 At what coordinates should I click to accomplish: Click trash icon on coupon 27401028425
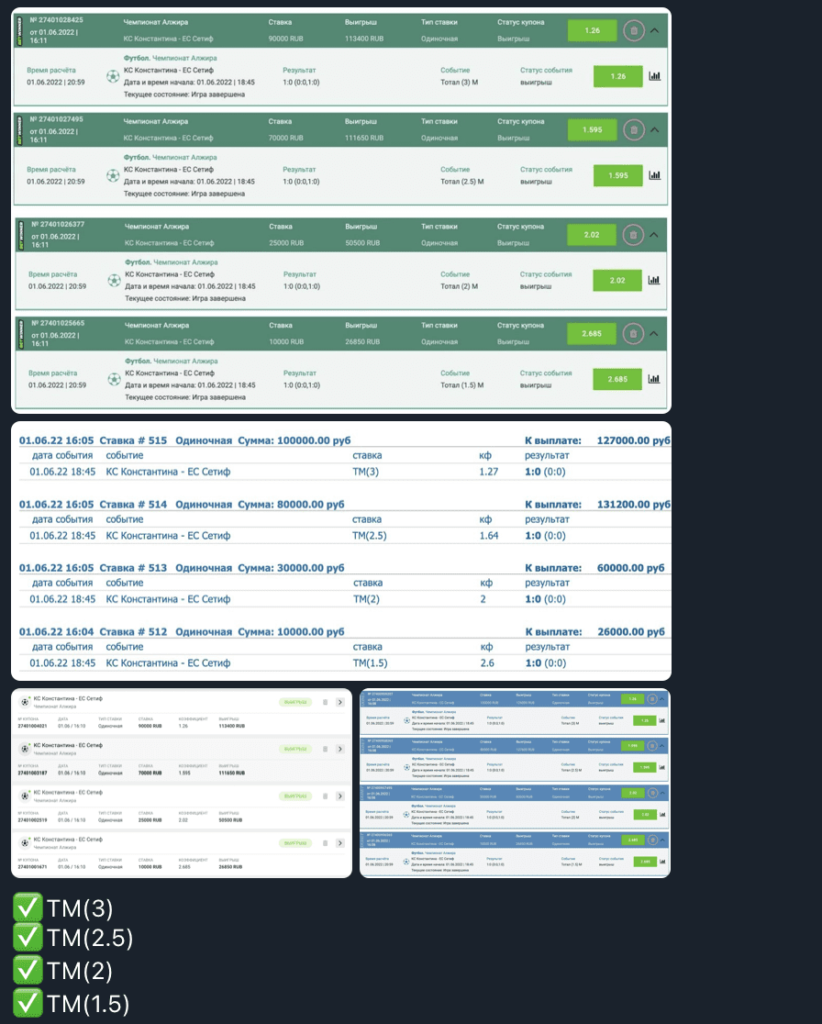(x=632, y=31)
